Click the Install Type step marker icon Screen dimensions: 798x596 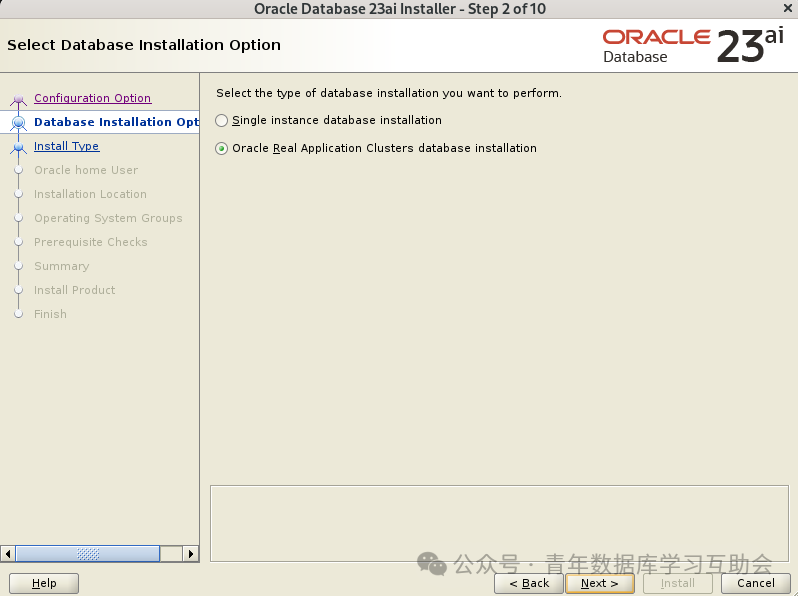pyautogui.click(x=19, y=148)
